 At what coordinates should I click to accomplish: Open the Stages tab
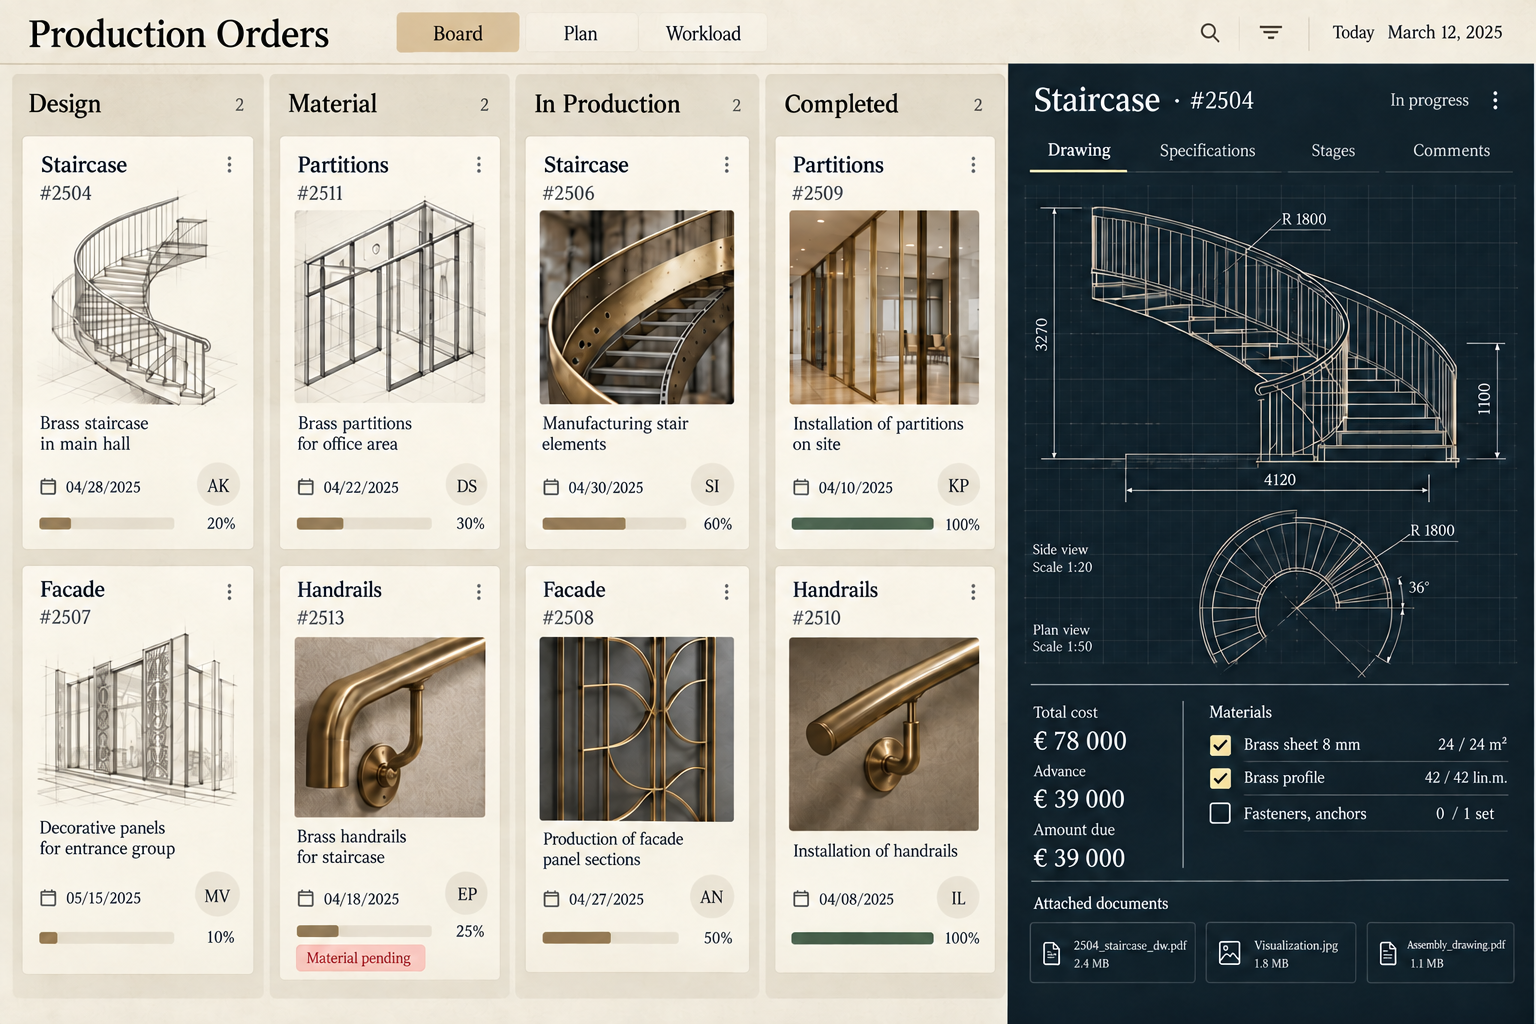pyautogui.click(x=1333, y=151)
